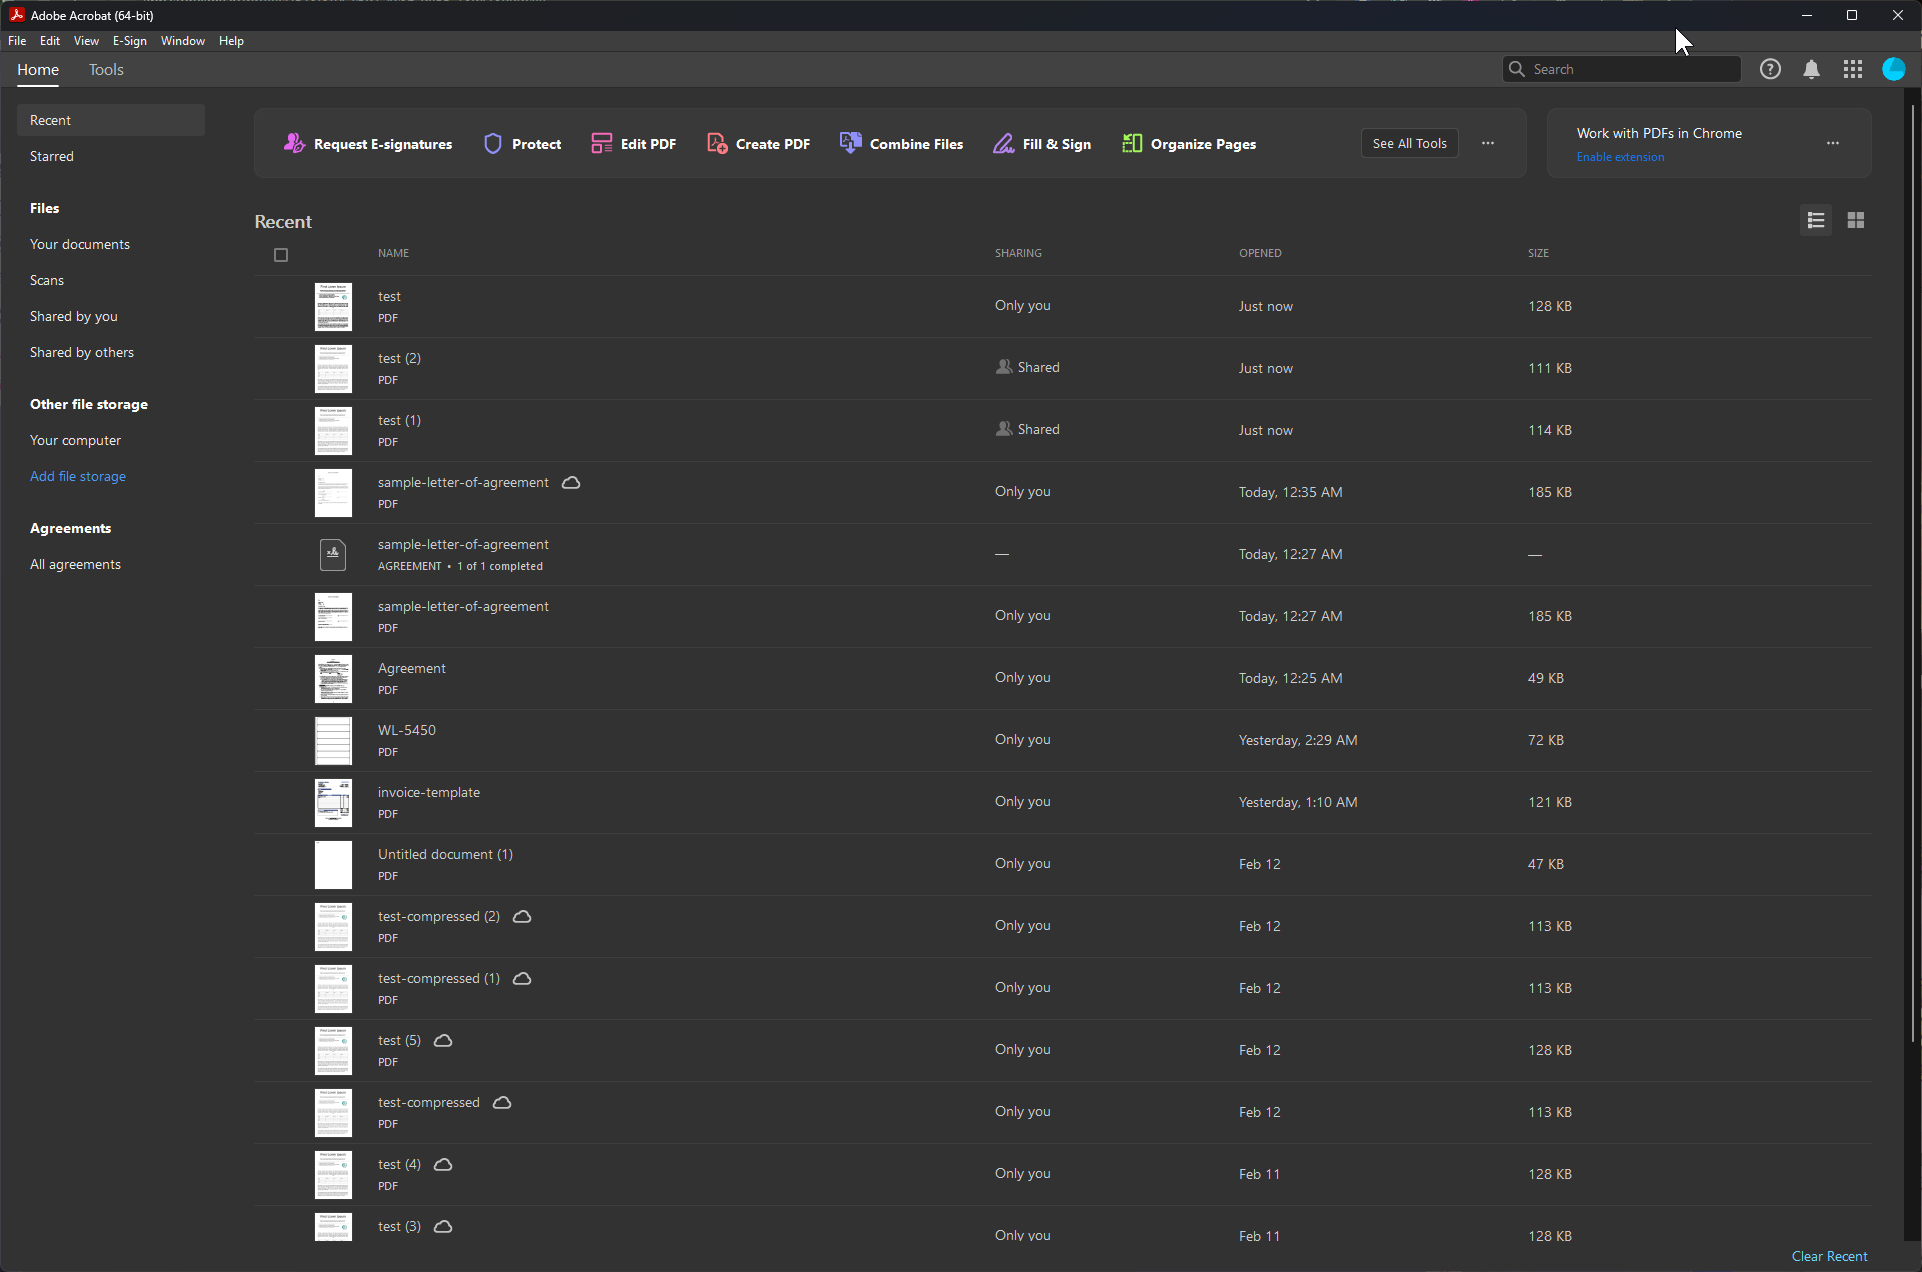The image size is (1922, 1272).
Task: Switch to the Tools tab
Action: click(x=106, y=70)
